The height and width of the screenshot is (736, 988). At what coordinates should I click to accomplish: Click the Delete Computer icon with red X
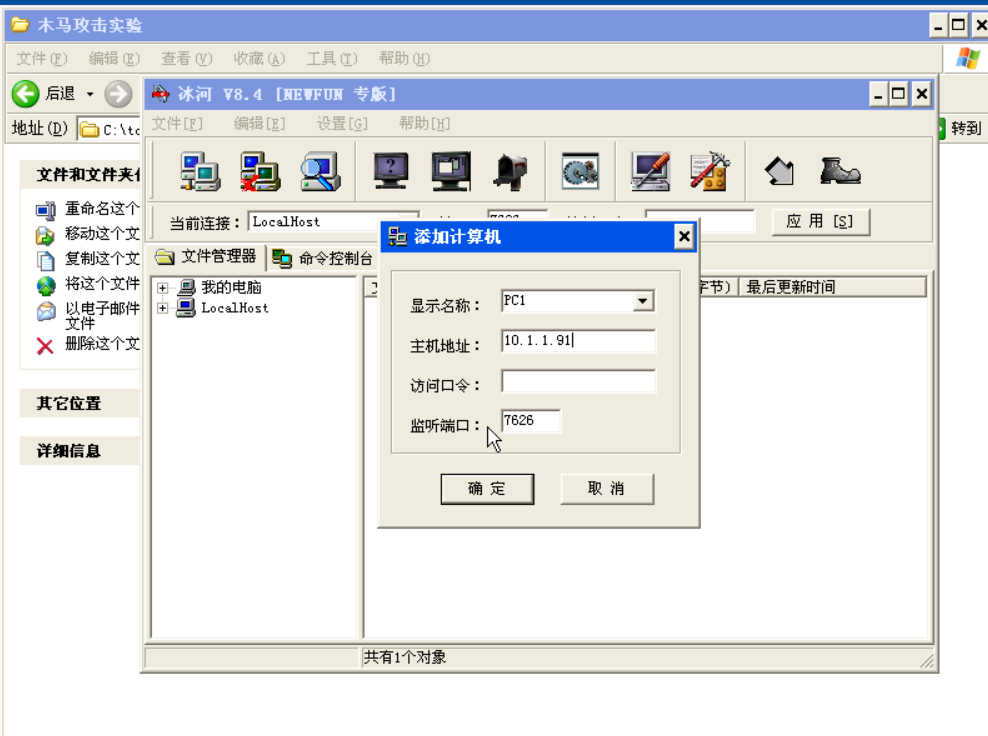[x=260, y=171]
